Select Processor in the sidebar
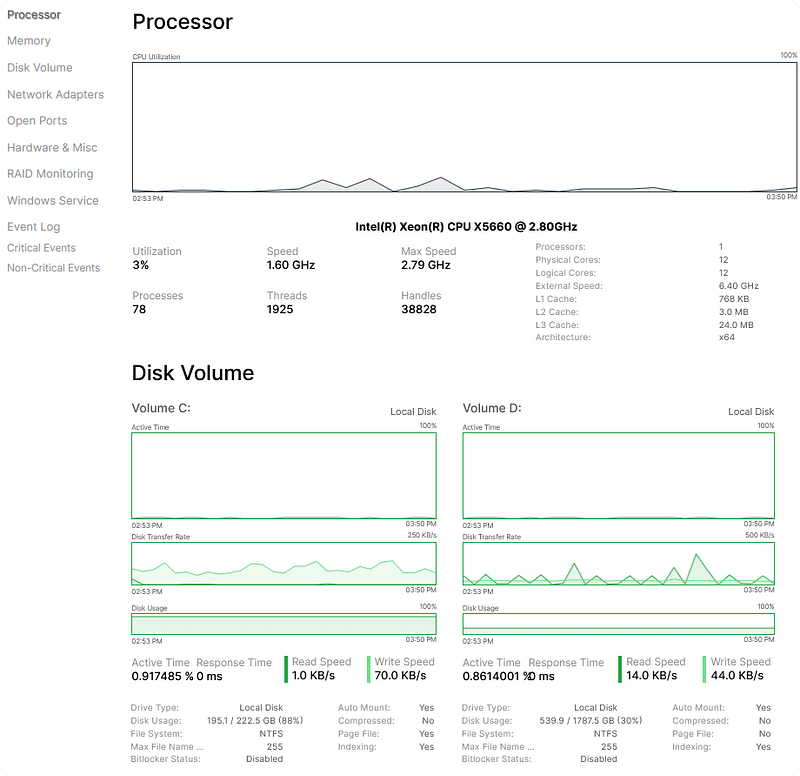800x776 pixels. (34, 15)
